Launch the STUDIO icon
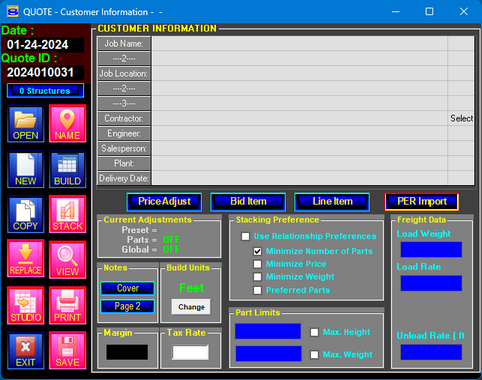Viewport: 482px width, 380px height. 26,305
